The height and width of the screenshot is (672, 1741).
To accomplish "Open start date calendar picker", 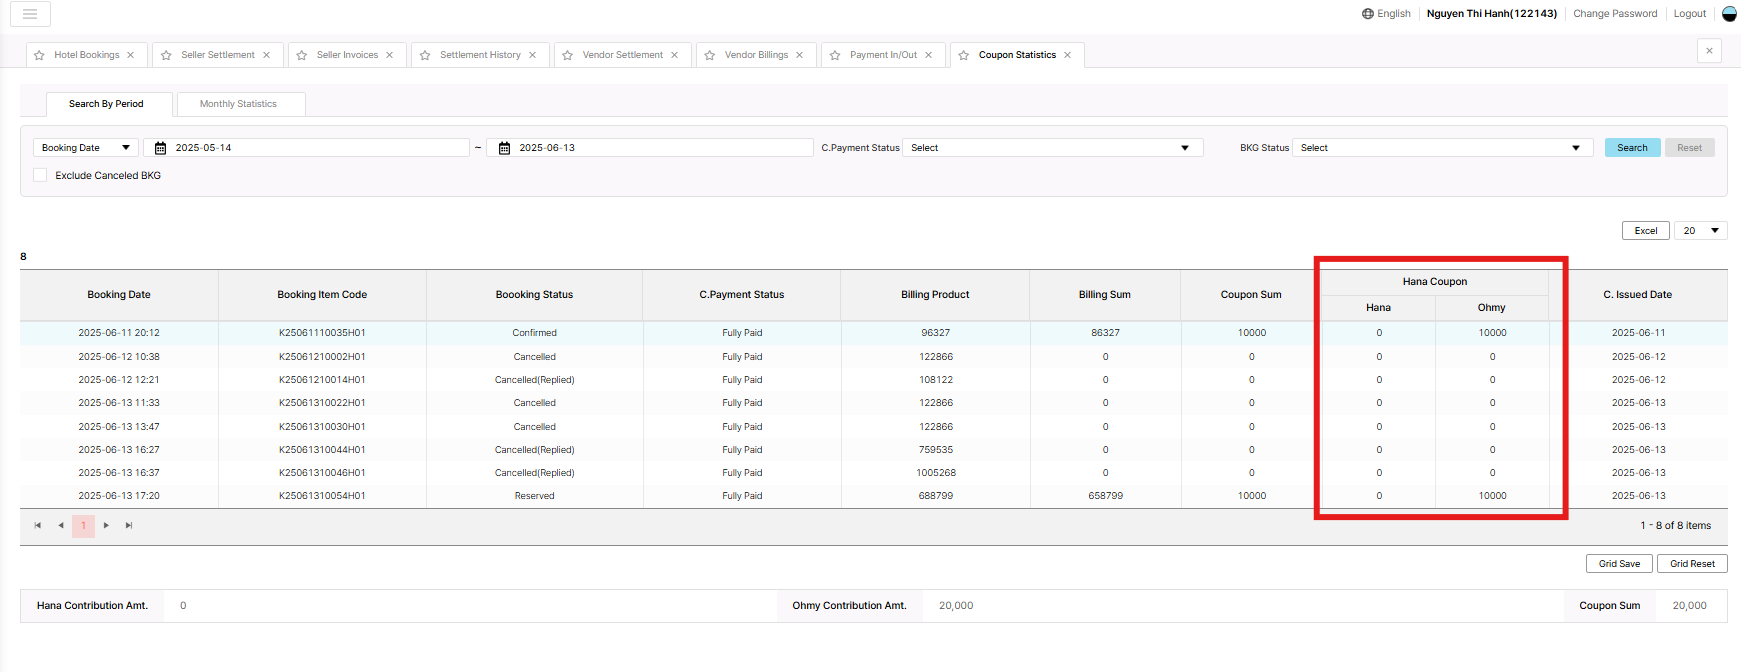I will point(160,148).
